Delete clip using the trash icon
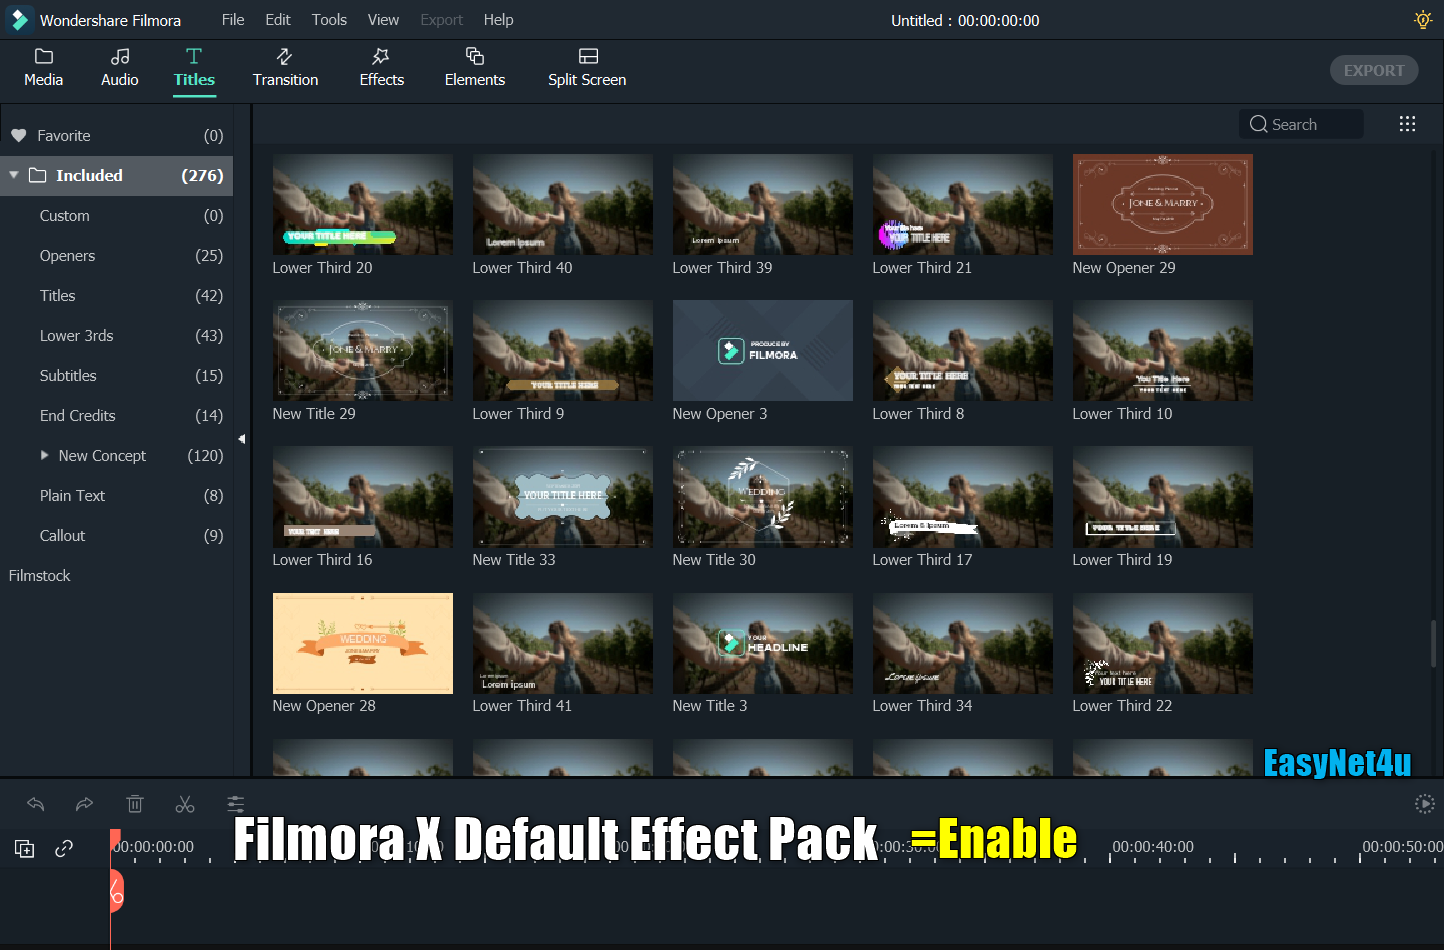The image size is (1444, 950). click(135, 803)
